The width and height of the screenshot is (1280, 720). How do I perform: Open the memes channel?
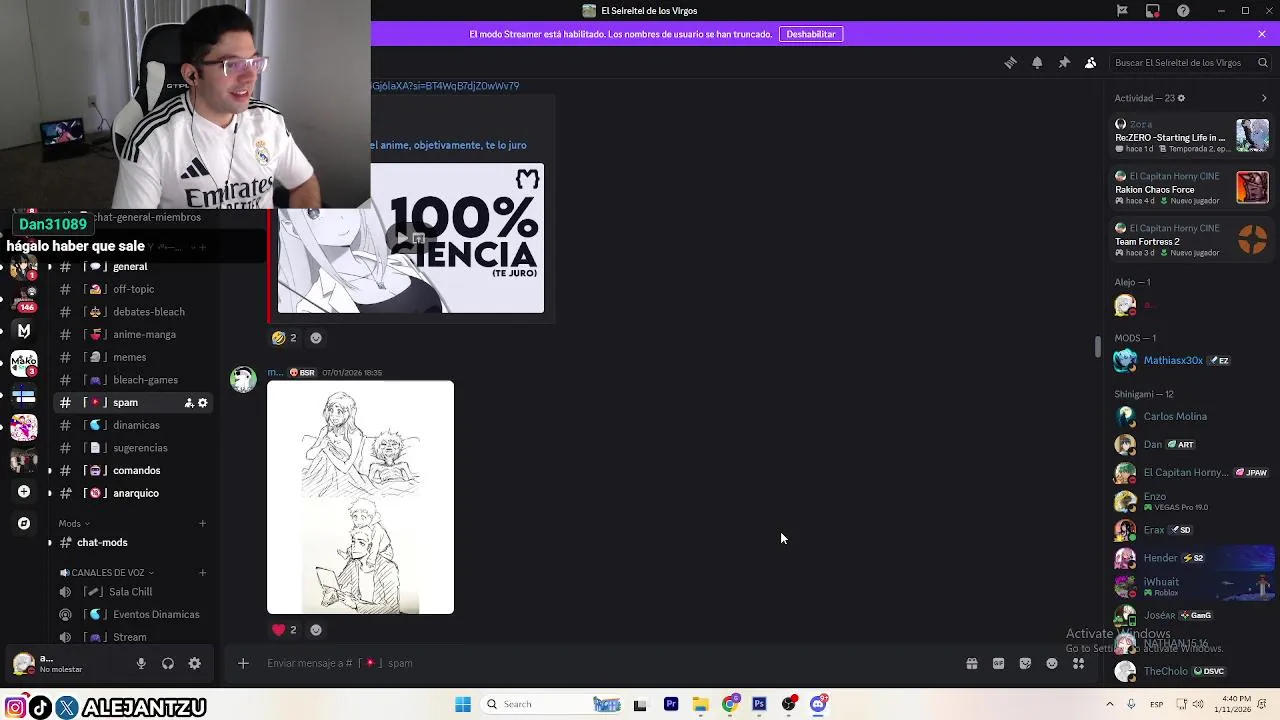133,357
